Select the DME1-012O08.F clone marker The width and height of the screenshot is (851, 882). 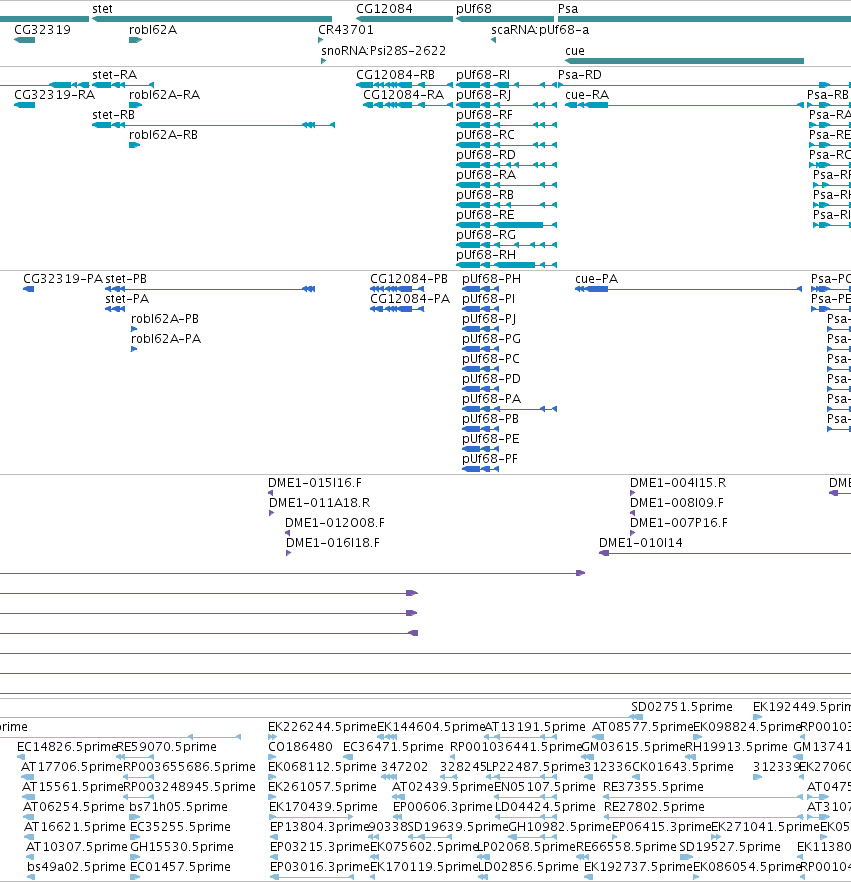(287, 533)
